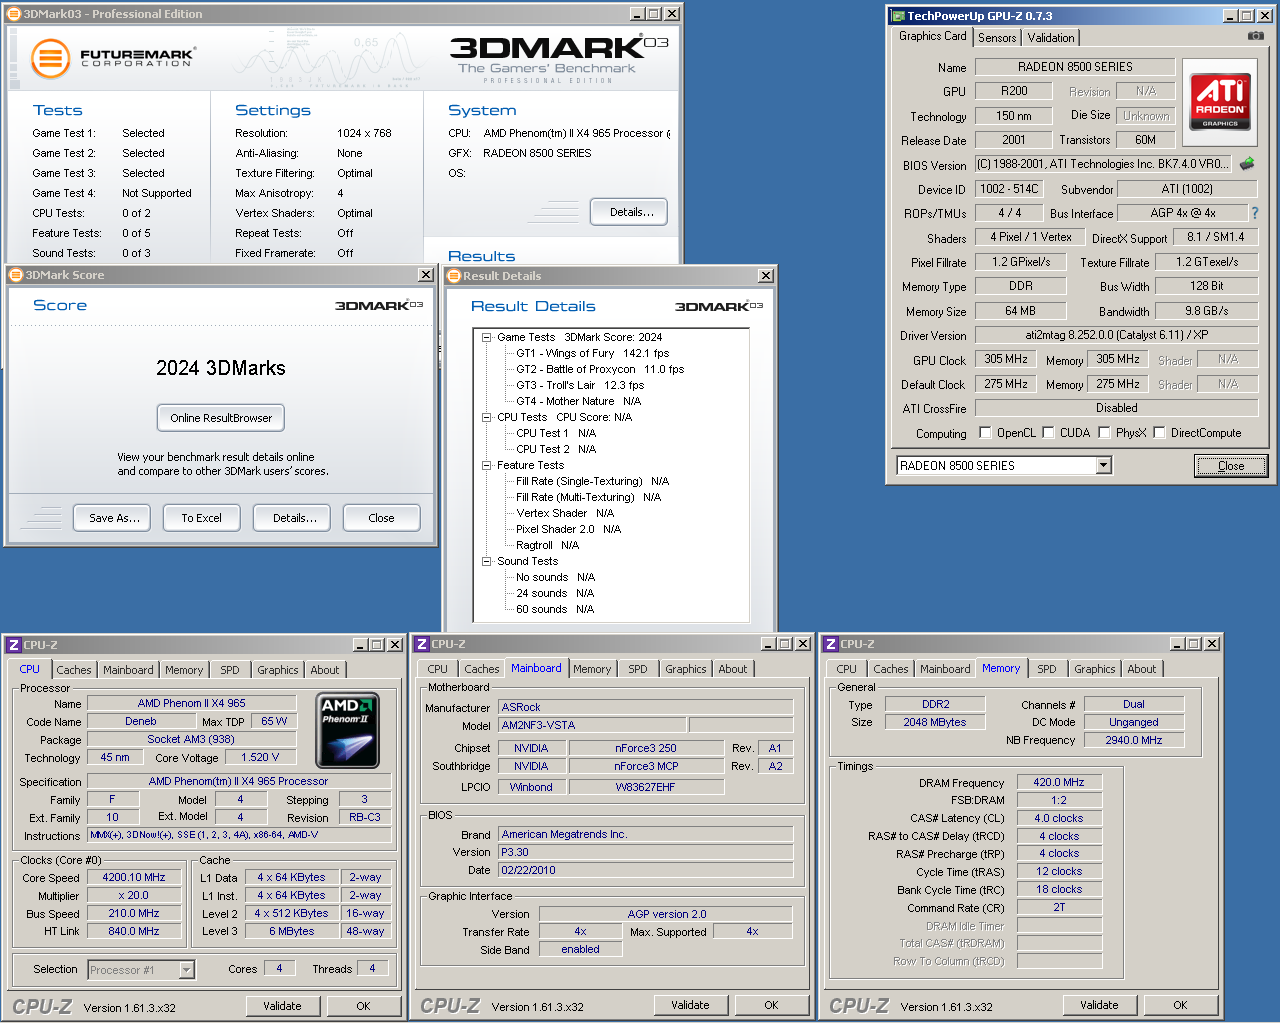Open the Processor #1 selection dropdown

tap(186, 969)
